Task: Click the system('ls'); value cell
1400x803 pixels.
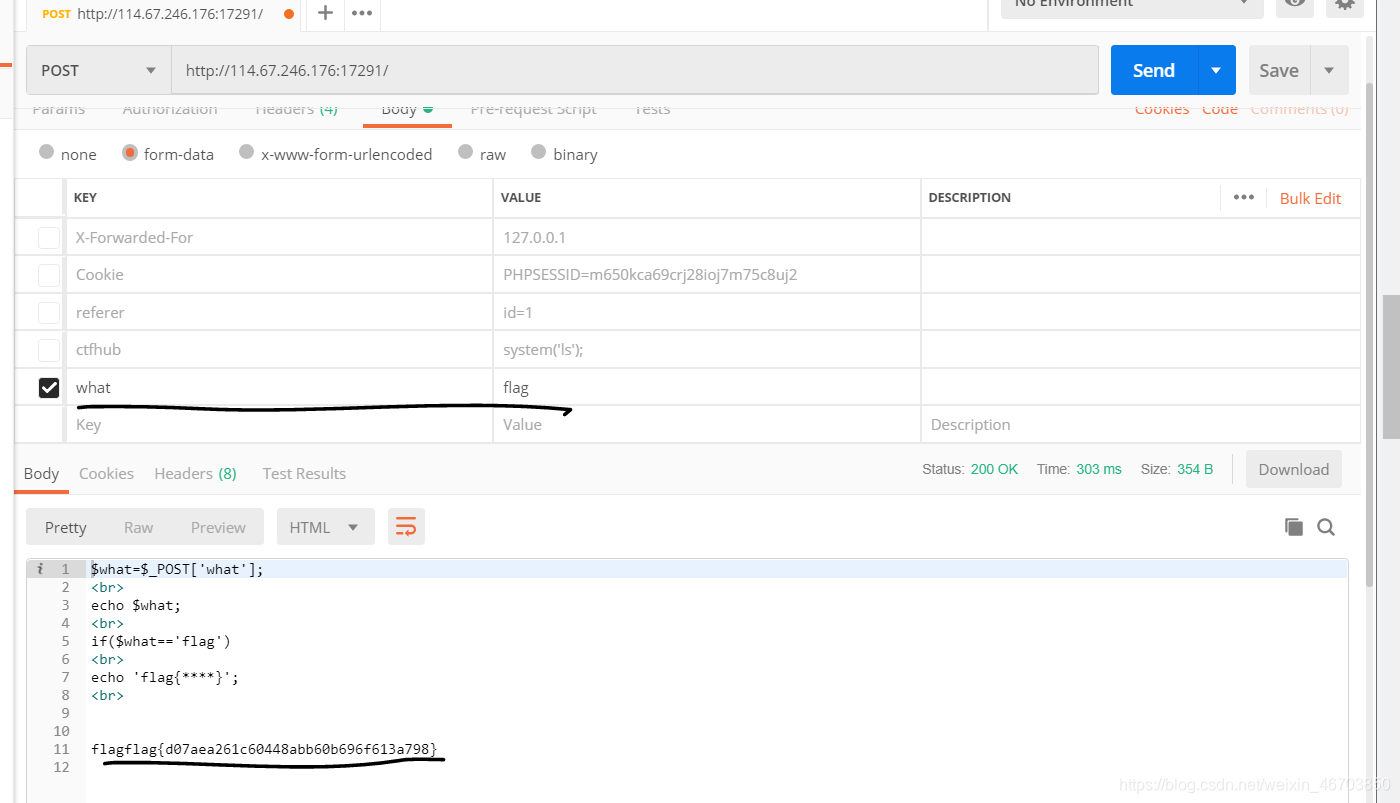Action: 707,350
